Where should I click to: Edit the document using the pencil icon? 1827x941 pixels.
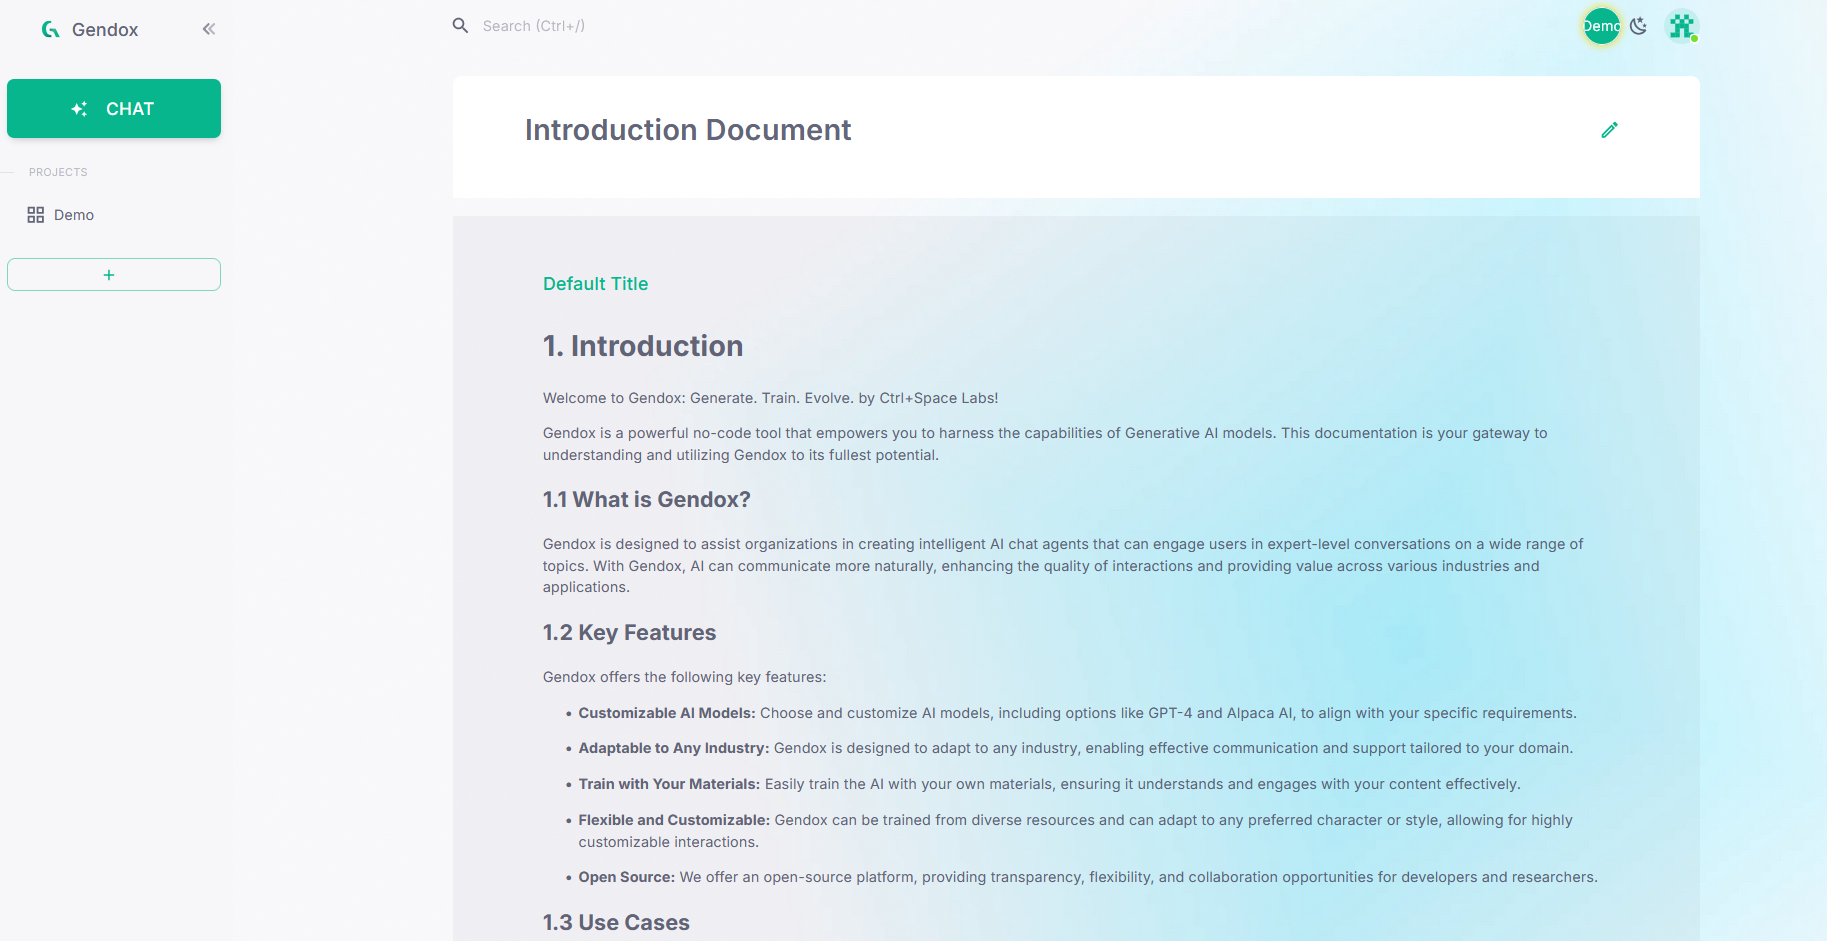coord(1609,129)
